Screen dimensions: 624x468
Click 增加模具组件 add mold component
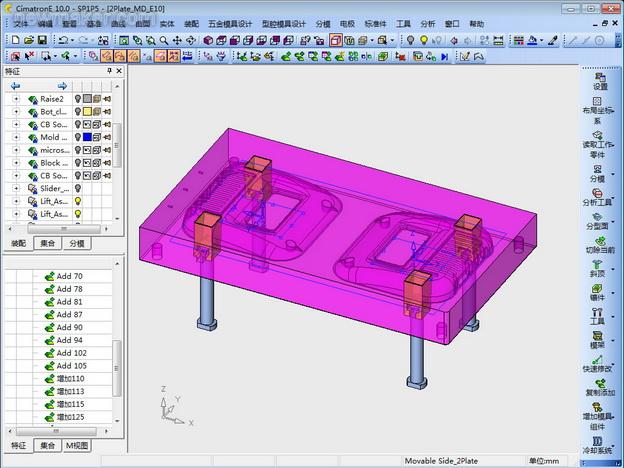click(x=597, y=416)
